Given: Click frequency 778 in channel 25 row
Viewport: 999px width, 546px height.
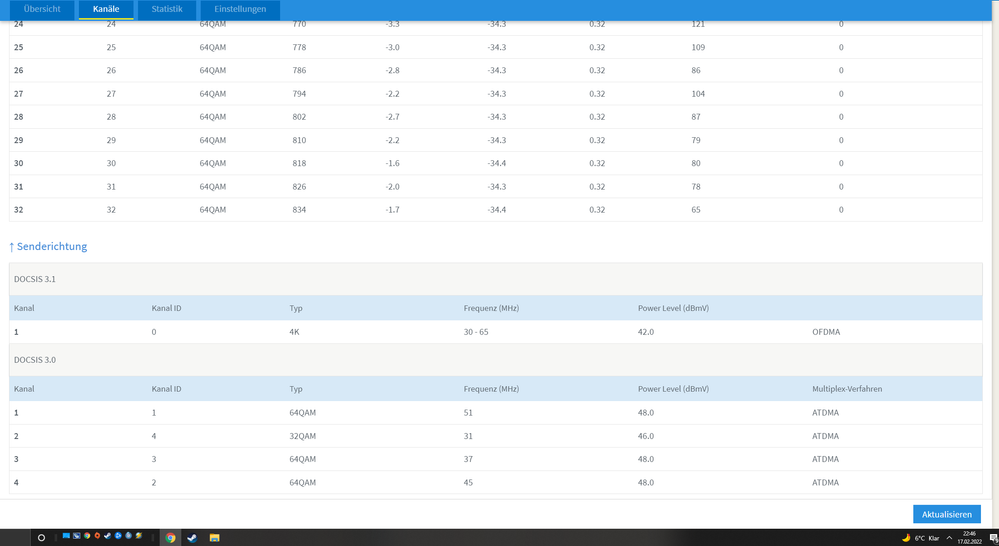Looking at the screenshot, I should (x=299, y=47).
